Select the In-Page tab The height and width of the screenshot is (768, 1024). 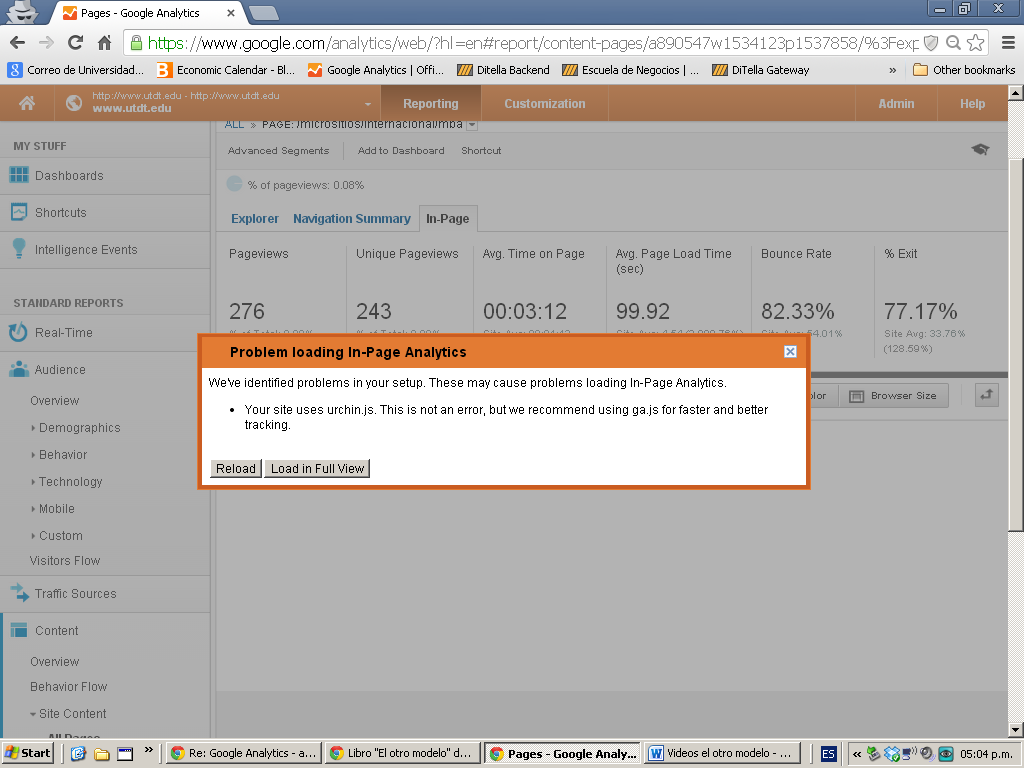(x=448, y=219)
